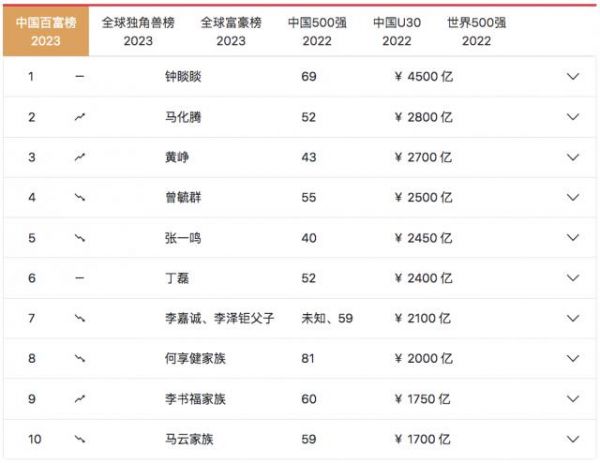Viewport: 600px width, 463px height.
Task: Expand the 丁磊 row with the chevron
Action: click(573, 278)
